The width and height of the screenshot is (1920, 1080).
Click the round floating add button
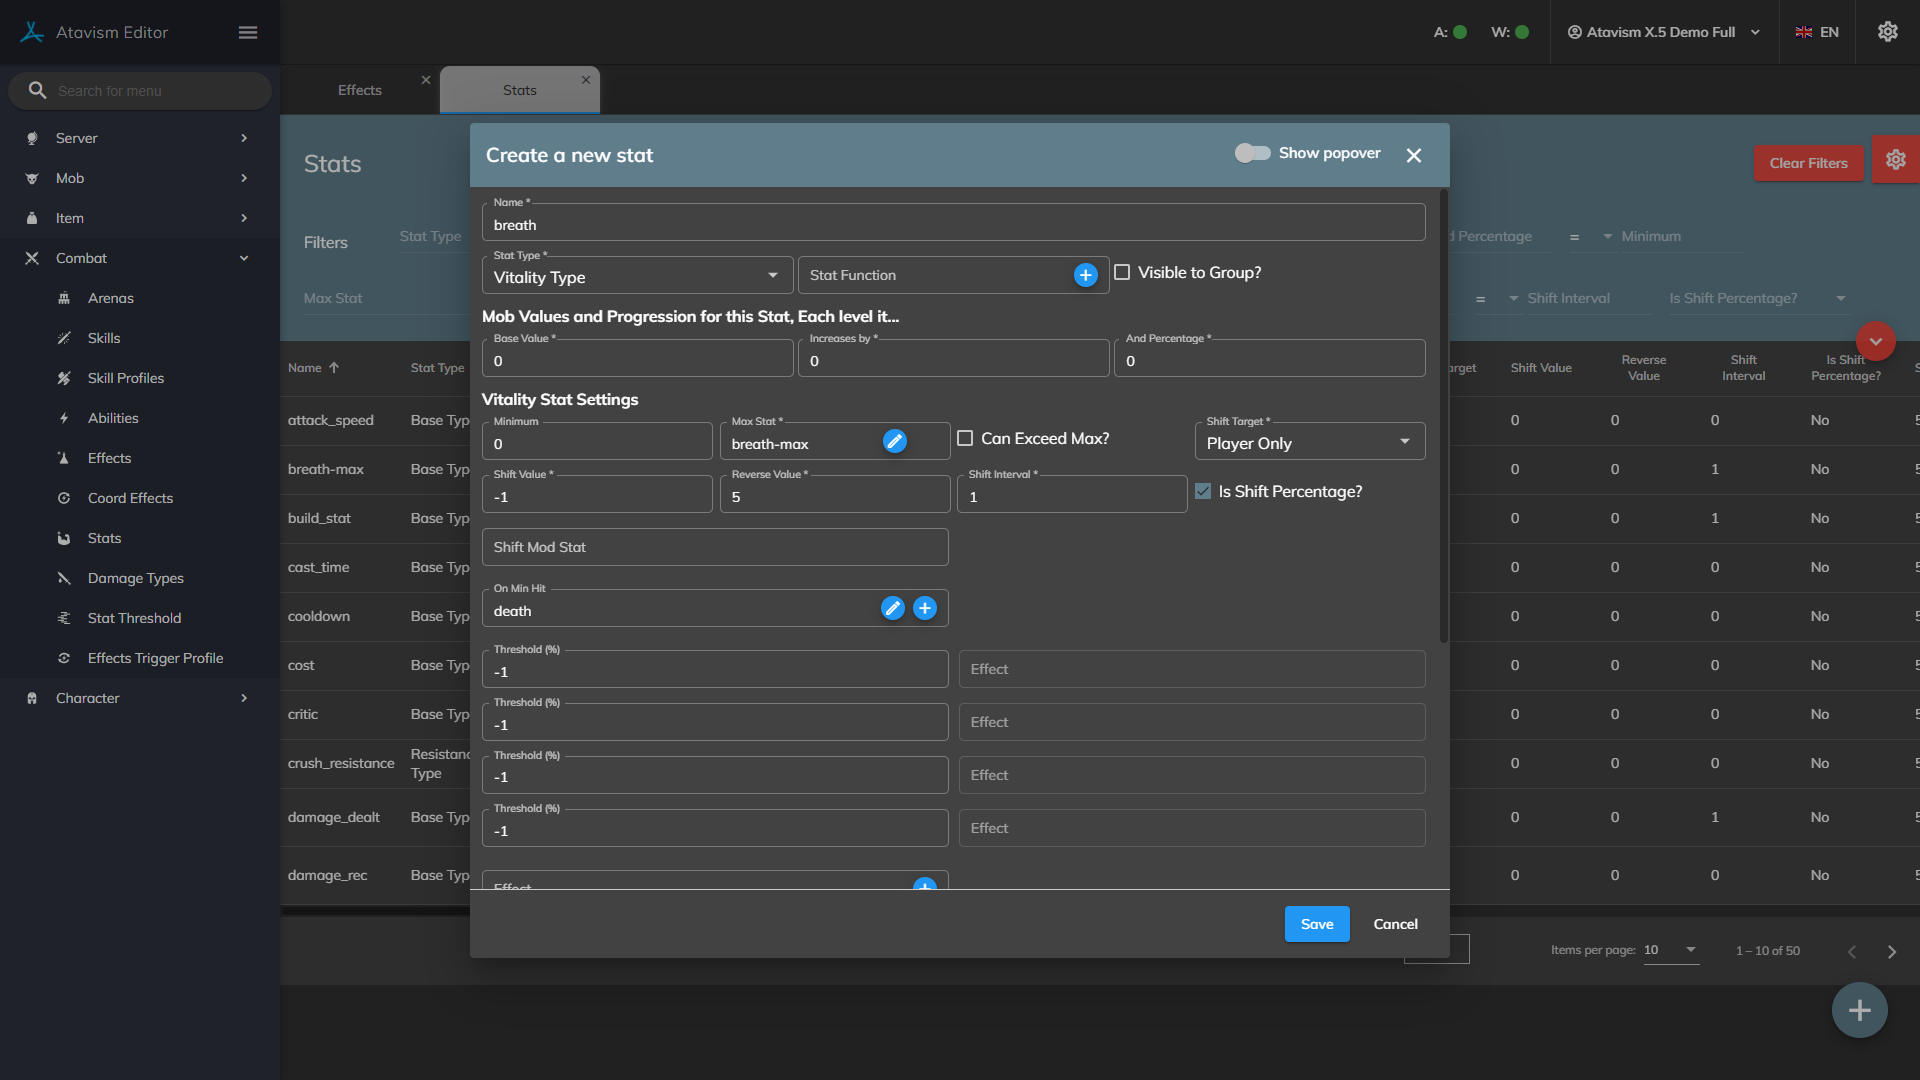tap(1859, 1010)
